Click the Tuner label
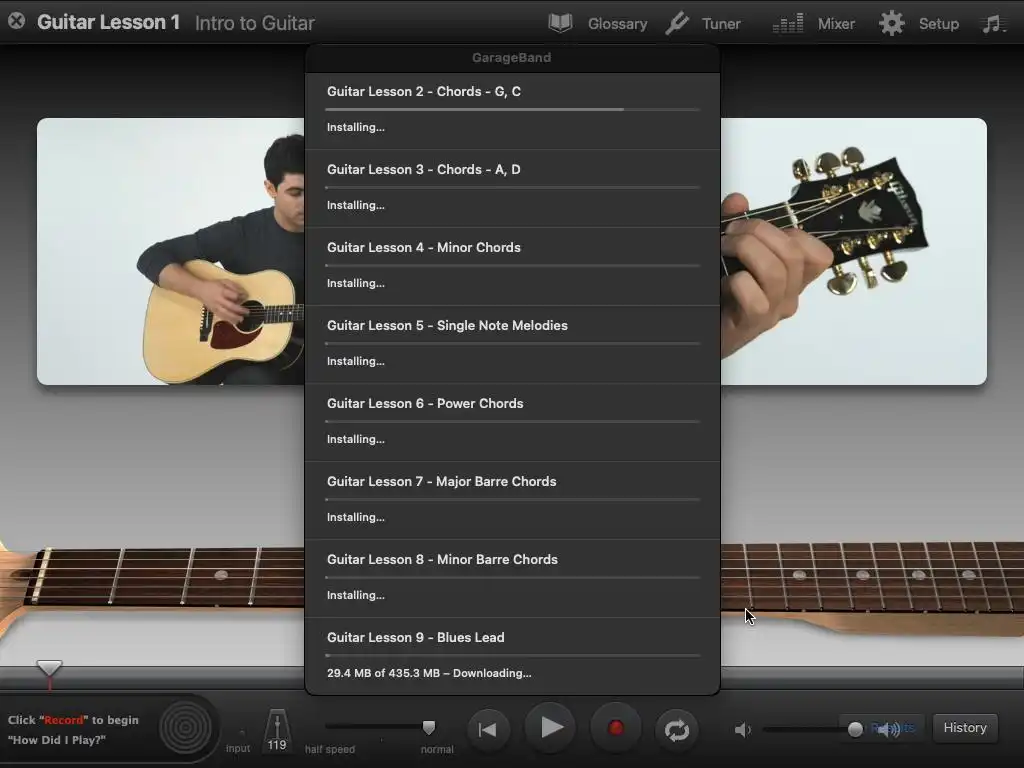This screenshot has width=1024, height=768. pyautogui.click(x=721, y=24)
